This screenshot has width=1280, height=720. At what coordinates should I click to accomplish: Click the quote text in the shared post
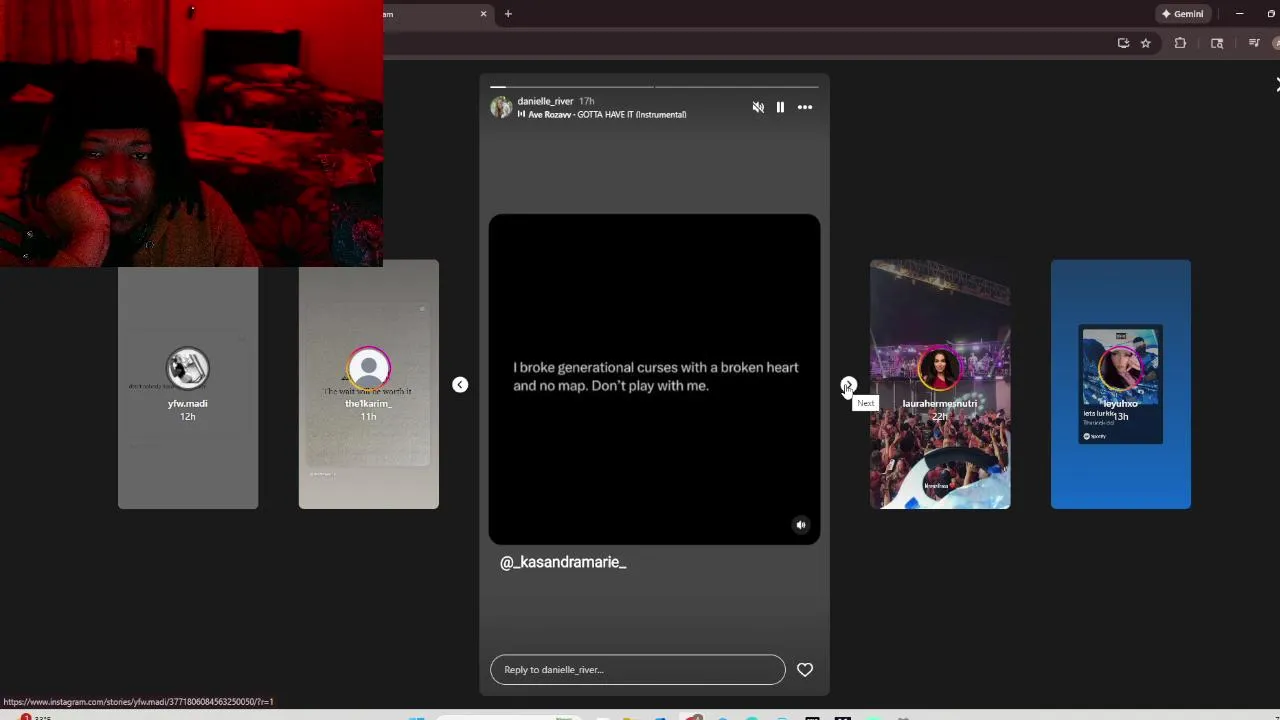pyautogui.click(x=656, y=376)
